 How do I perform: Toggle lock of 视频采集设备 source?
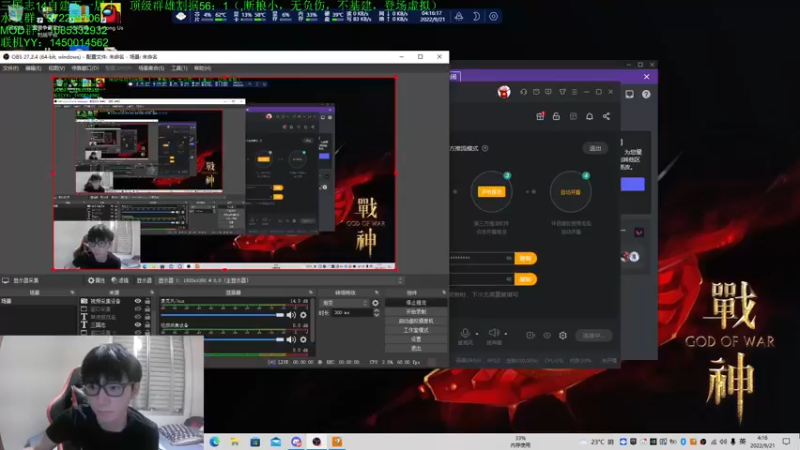point(147,301)
